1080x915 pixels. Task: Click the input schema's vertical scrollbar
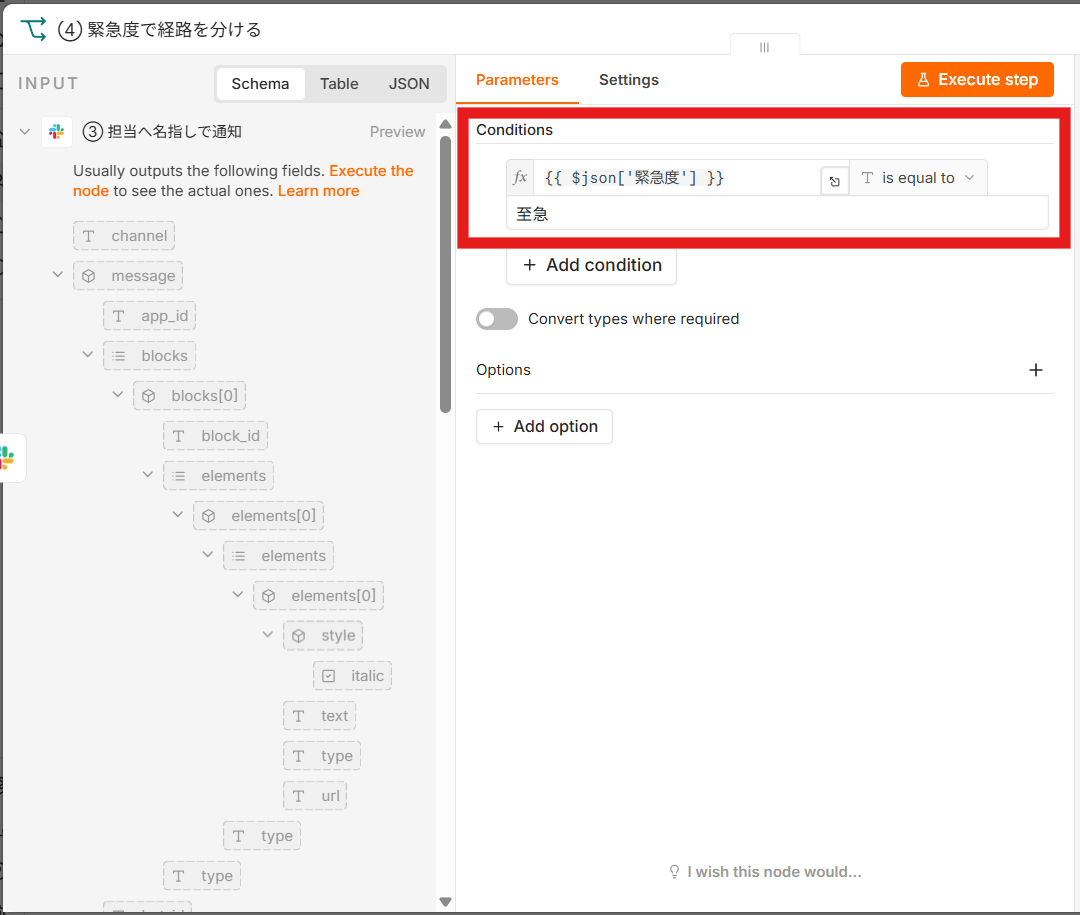pos(445,274)
